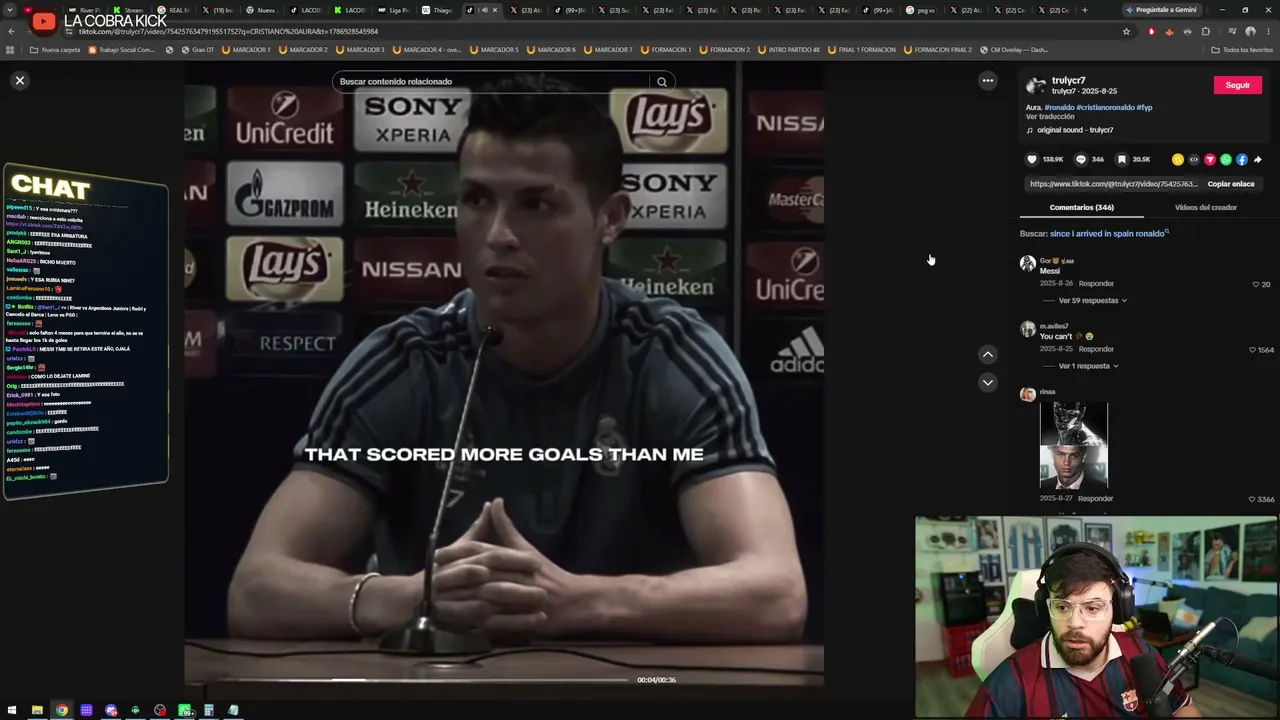Open image in dinaa's comment
This screenshot has width=1280, height=720.
point(1074,446)
